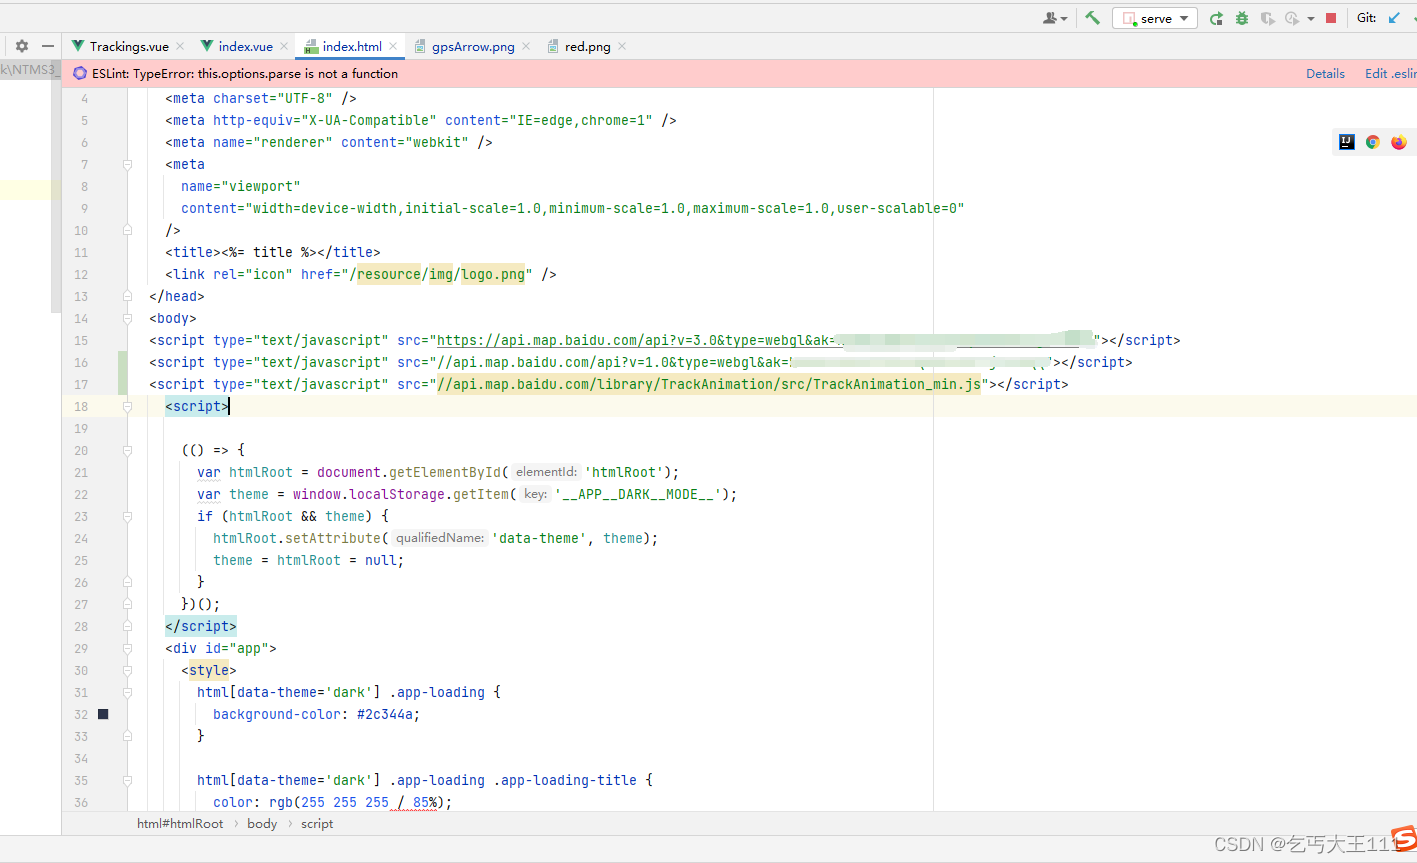Open page in Firefox browser icon
Image resolution: width=1417 pixels, height=863 pixels.
1399,142
